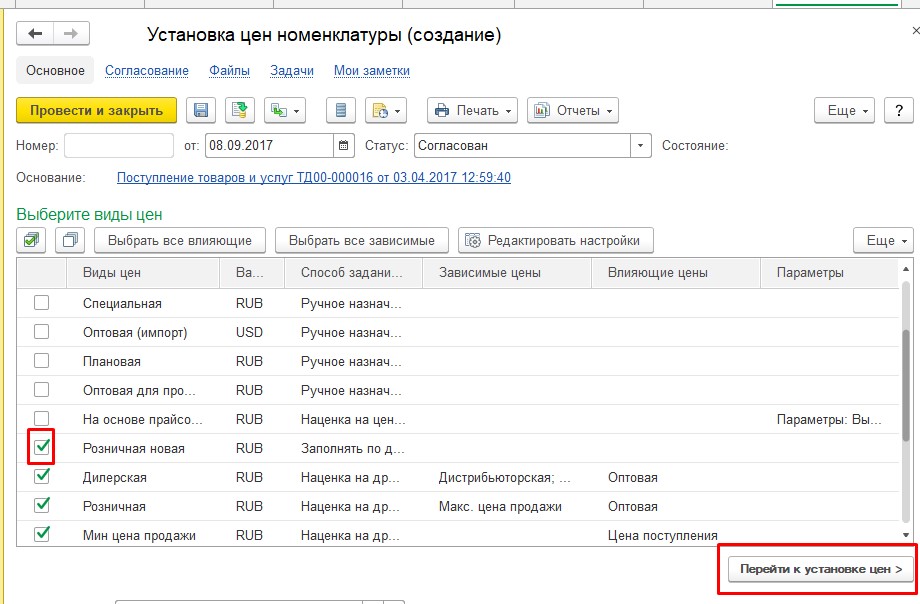
Task: Open the attached-file icon dropdown
Action: click(385, 110)
